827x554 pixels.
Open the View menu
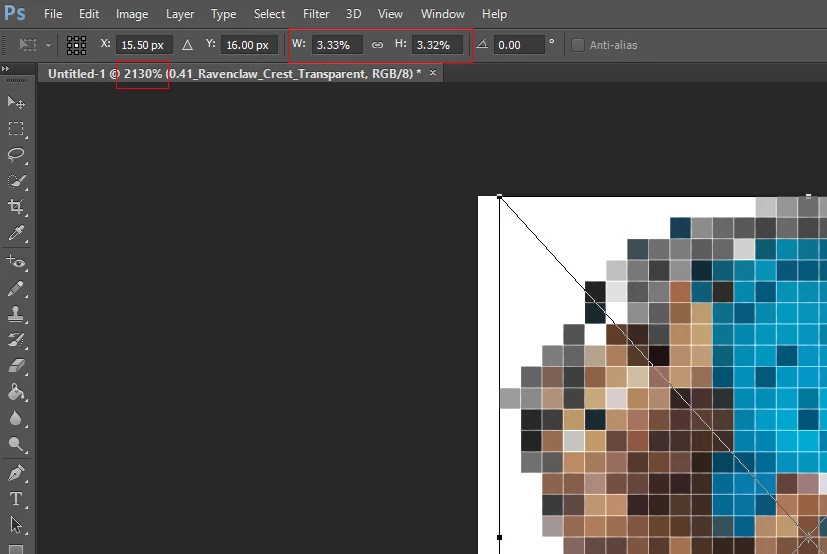pyautogui.click(x=390, y=14)
